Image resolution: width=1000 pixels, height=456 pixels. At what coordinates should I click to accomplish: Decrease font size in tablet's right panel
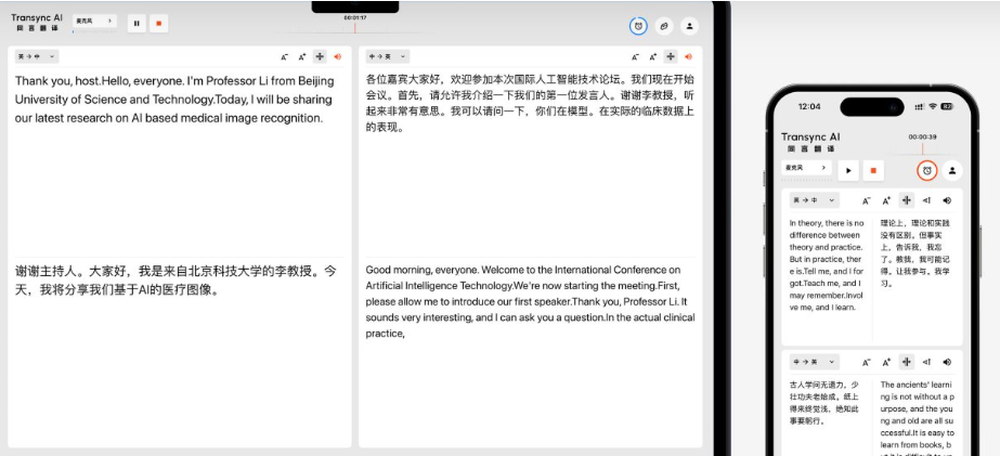tap(635, 57)
